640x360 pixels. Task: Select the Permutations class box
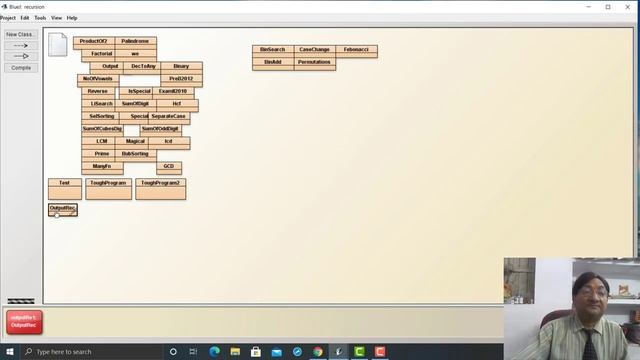click(x=315, y=64)
